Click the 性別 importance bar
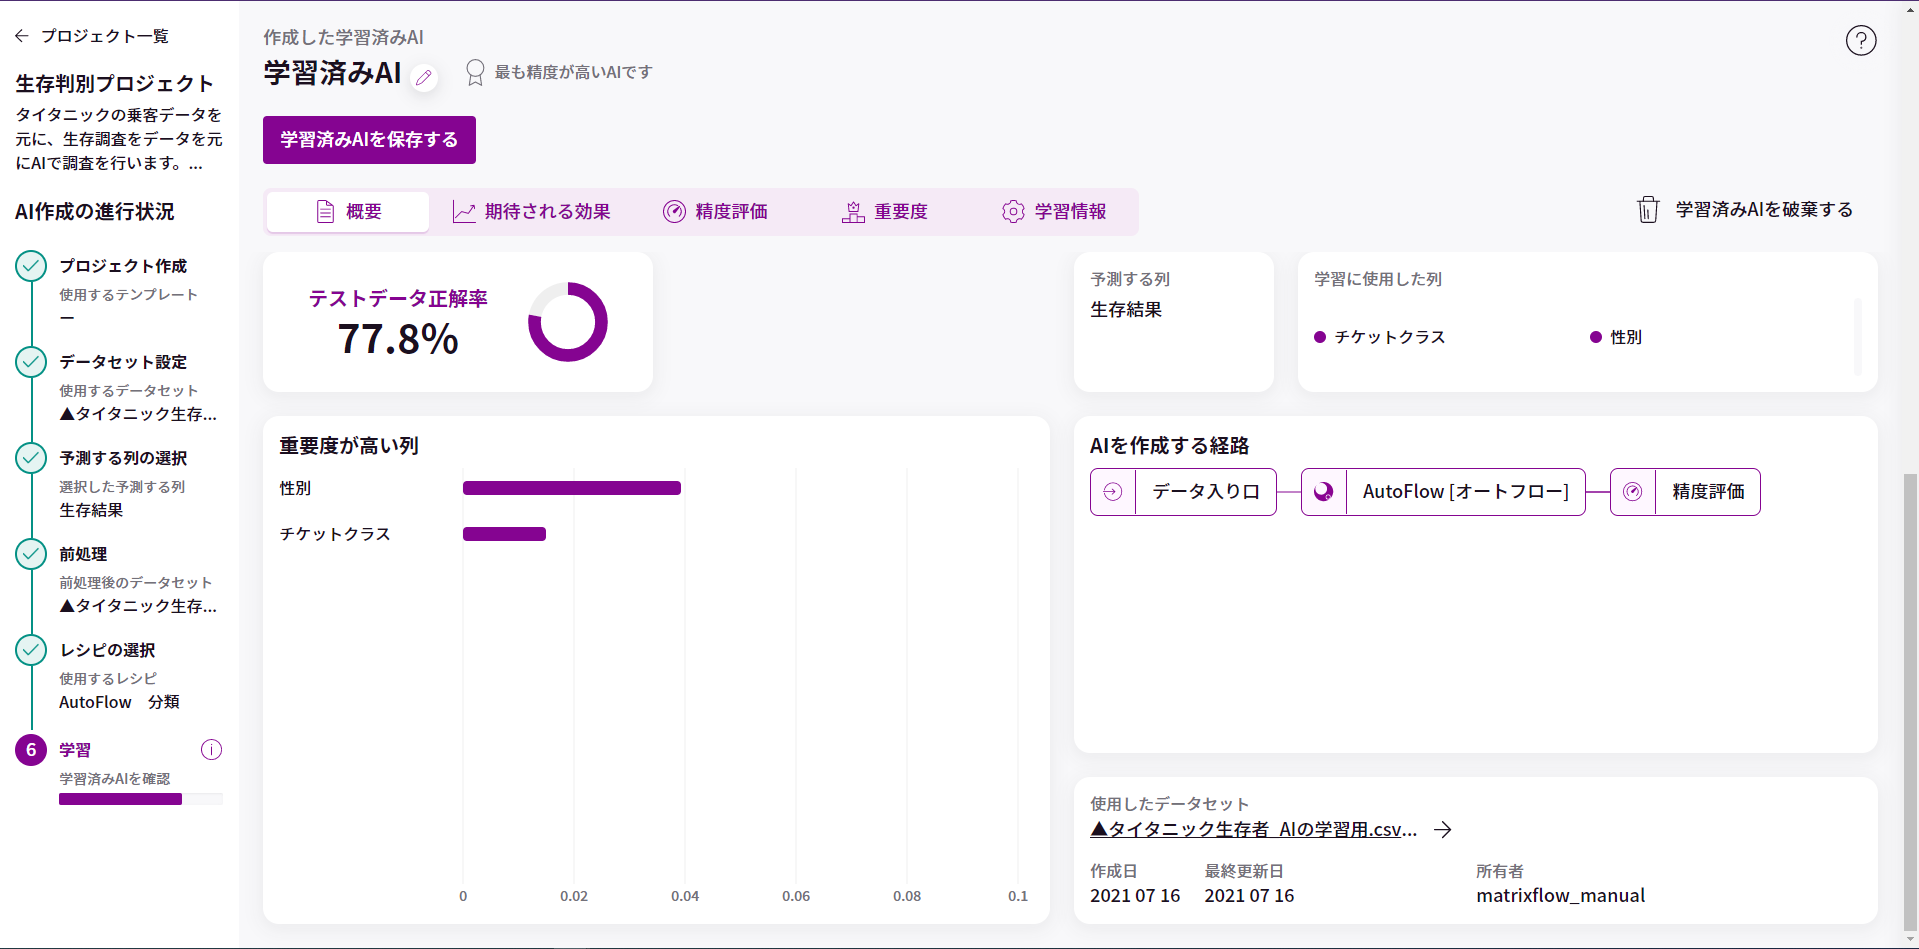Image resolution: width=1919 pixels, height=949 pixels. click(572, 488)
